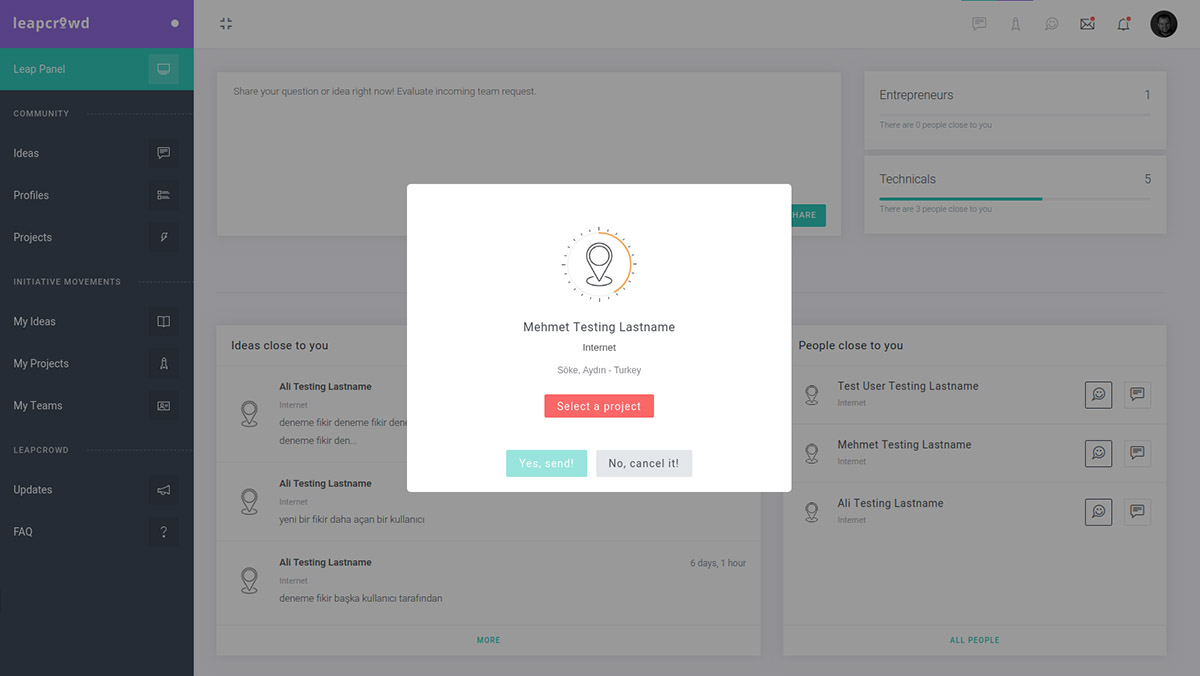The width and height of the screenshot is (1200, 676).
Task: Click message icon for Test User Testing Lastname
Action: tap(1137, 395)
